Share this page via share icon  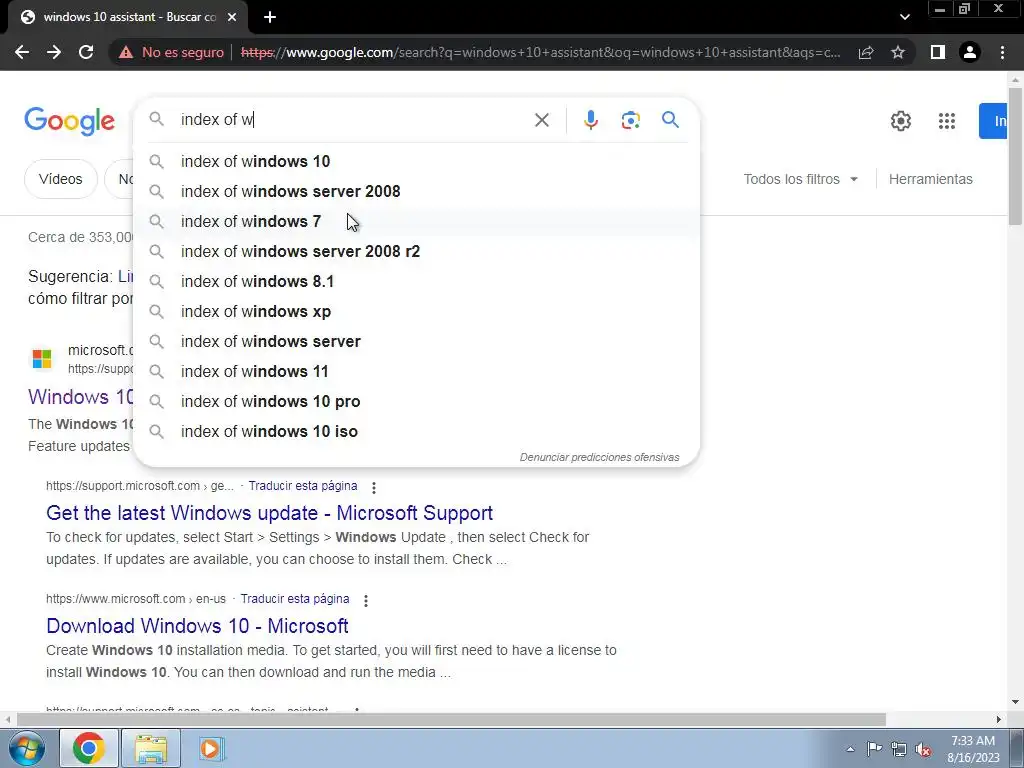pos(866,52)
